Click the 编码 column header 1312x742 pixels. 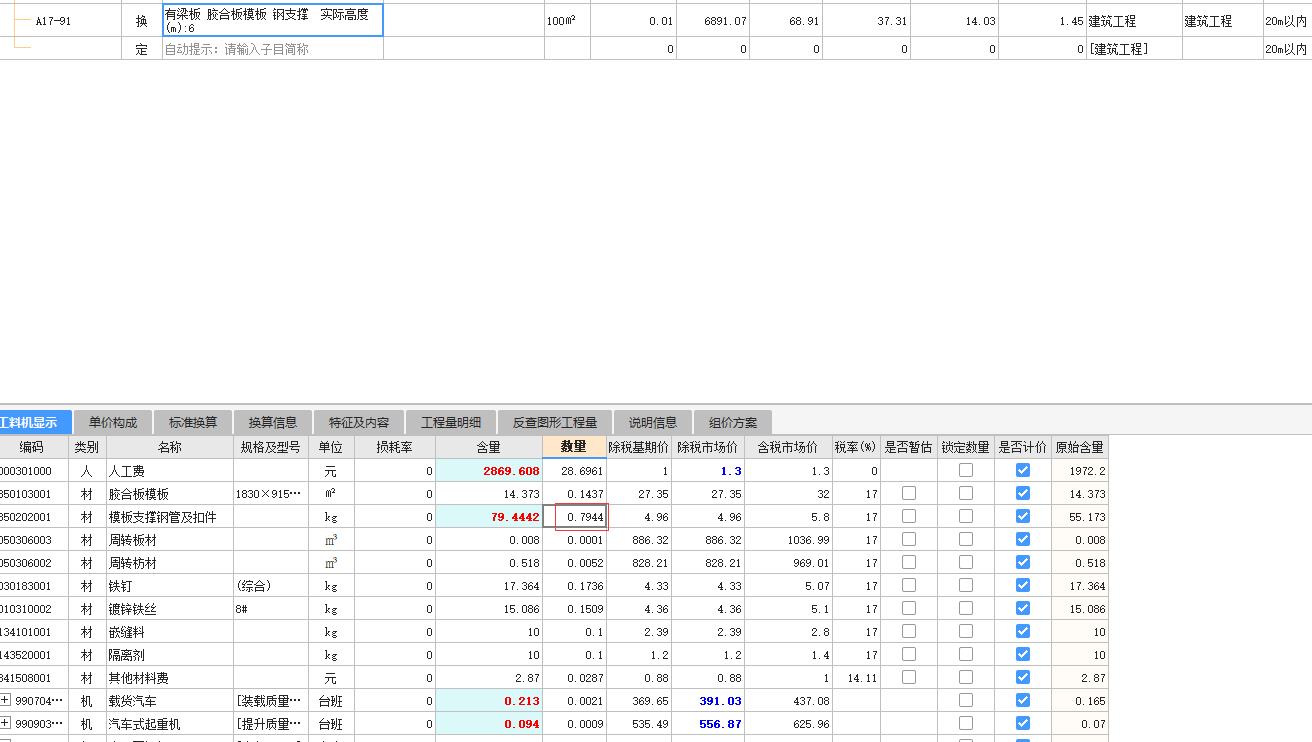click(33, 447)
